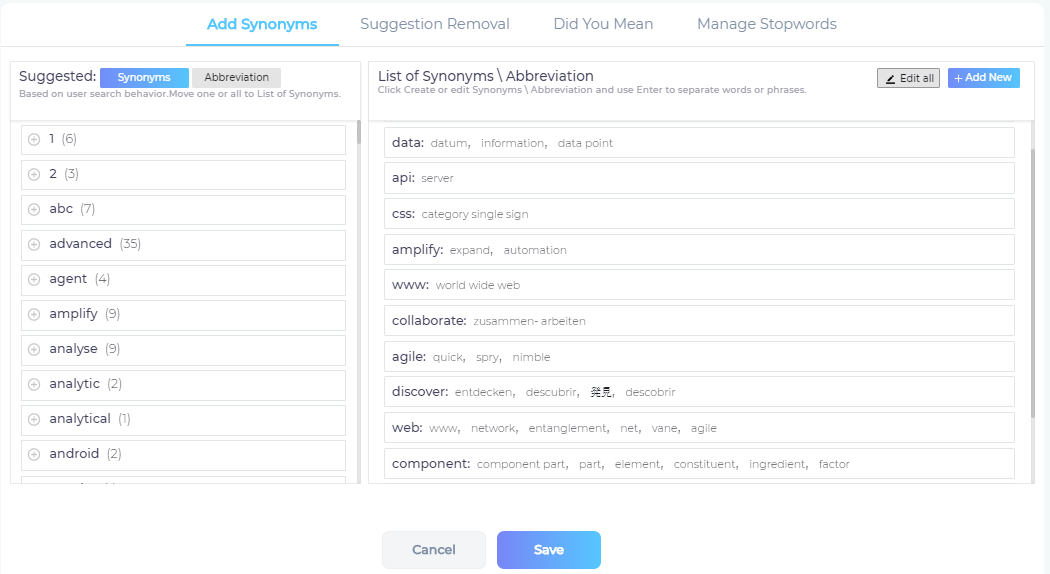
Task: Click the plus icon beside 'android'
Action: [x=34, y=454]
